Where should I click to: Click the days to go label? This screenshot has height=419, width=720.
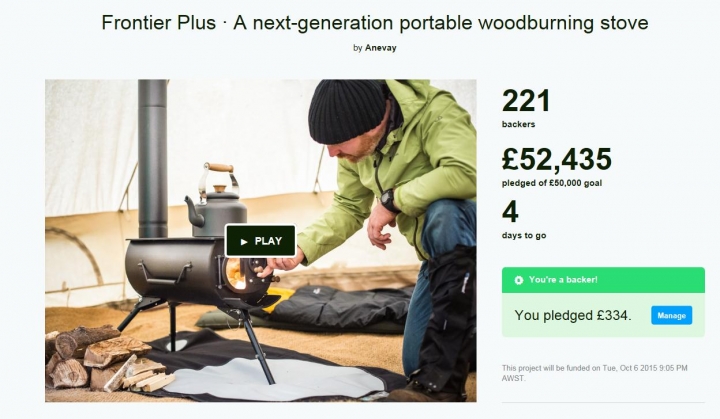point(524,236)
